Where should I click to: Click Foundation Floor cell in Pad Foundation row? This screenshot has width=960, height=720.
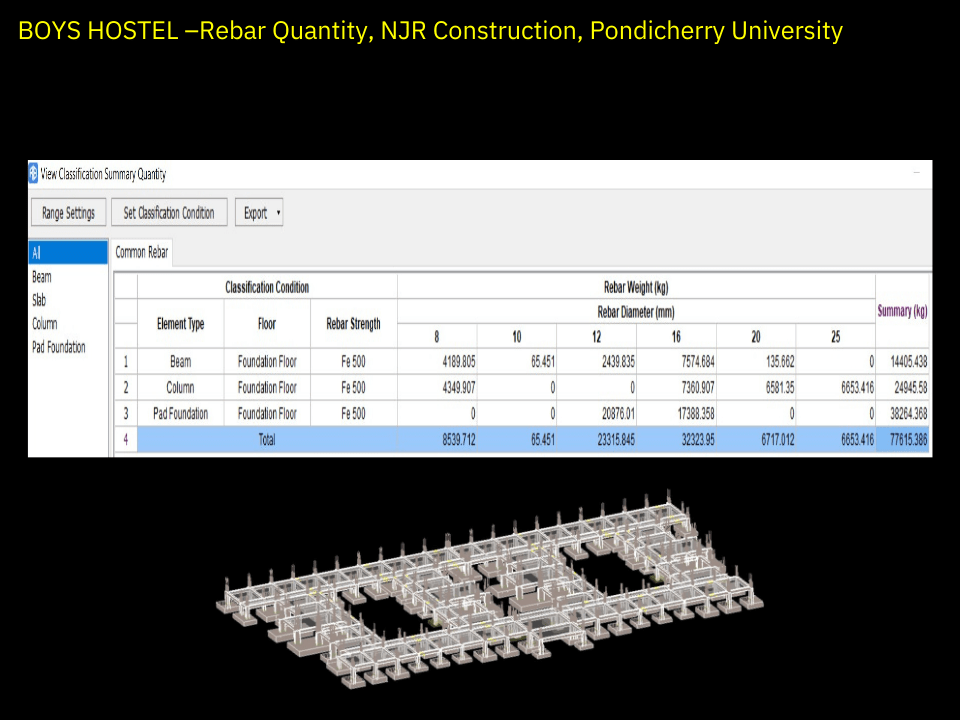click(267, 414)
